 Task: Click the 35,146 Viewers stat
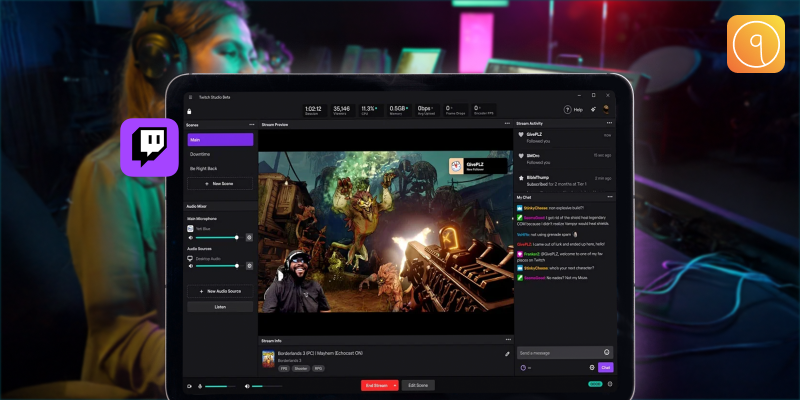click(342, 110)
